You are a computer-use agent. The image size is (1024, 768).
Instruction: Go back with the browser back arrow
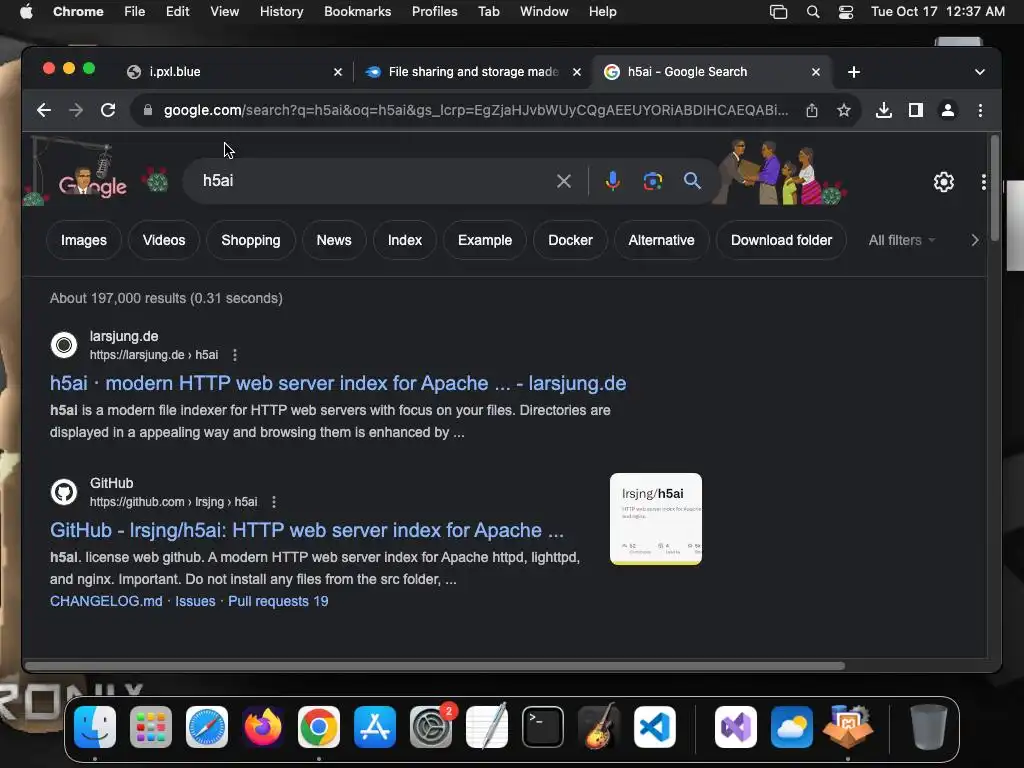click(44, 110)
